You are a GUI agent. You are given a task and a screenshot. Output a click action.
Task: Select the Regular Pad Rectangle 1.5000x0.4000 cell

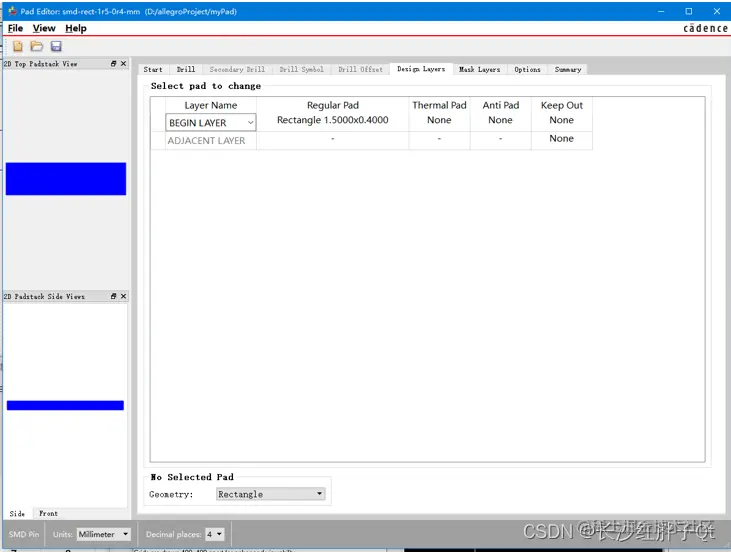pos(332,120)
